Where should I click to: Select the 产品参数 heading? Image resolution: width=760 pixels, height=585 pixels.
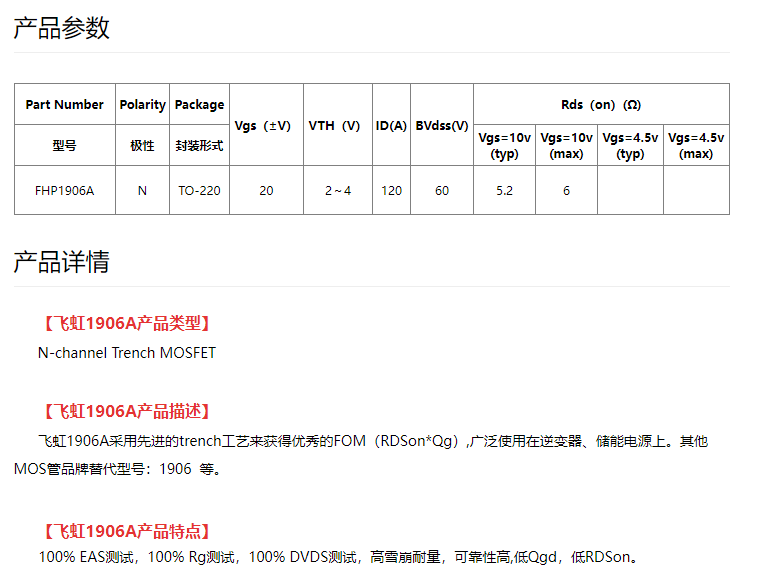[x=62, y=28]
